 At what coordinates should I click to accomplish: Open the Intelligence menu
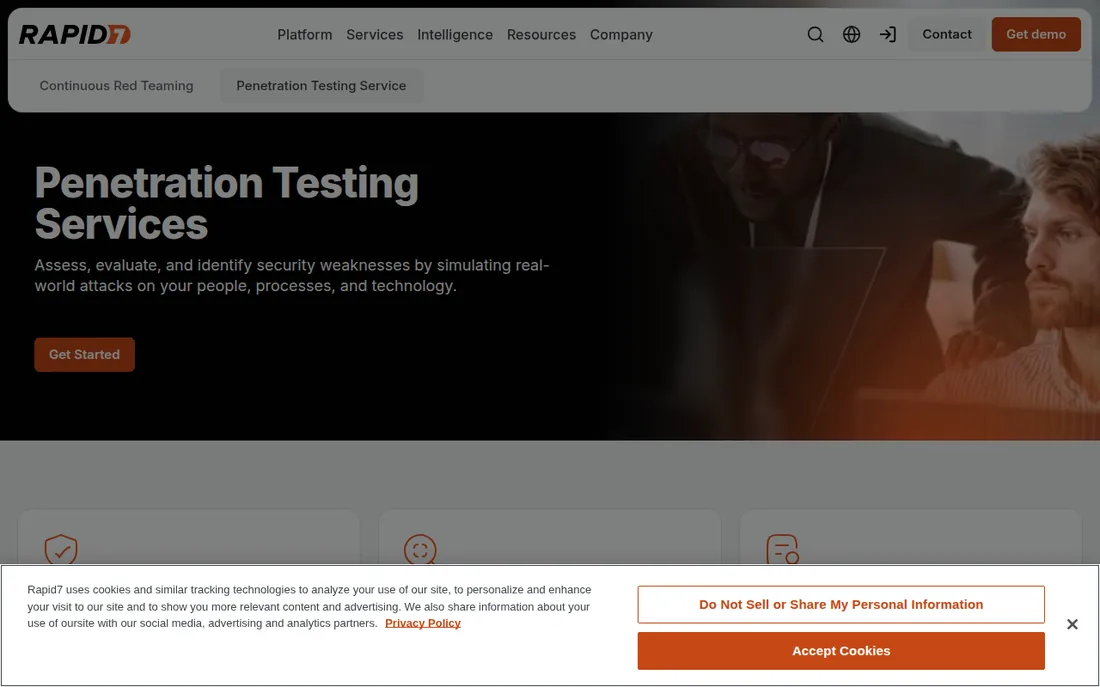coord(455,34)
